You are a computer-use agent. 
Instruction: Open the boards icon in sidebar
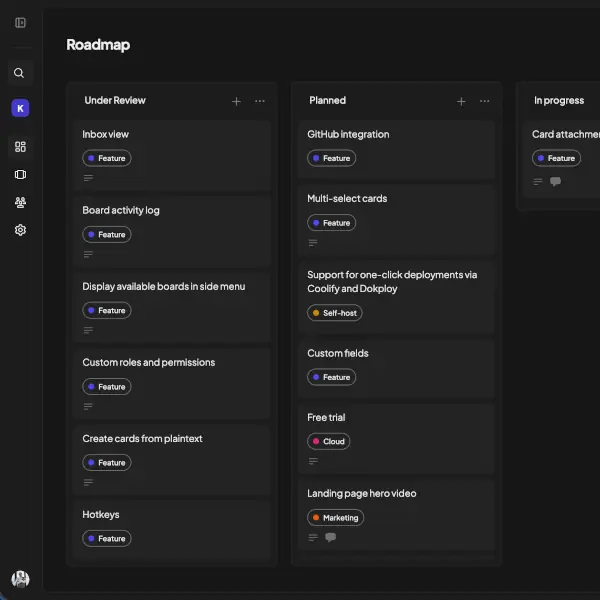coord(20,147)
